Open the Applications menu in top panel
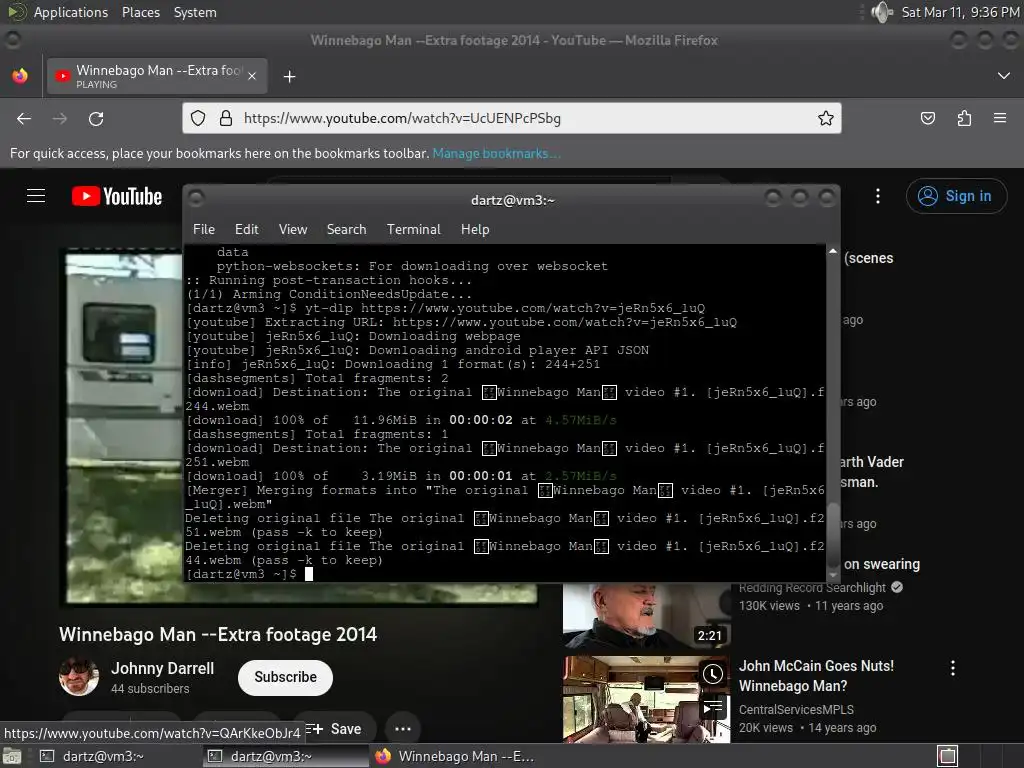 71,12
